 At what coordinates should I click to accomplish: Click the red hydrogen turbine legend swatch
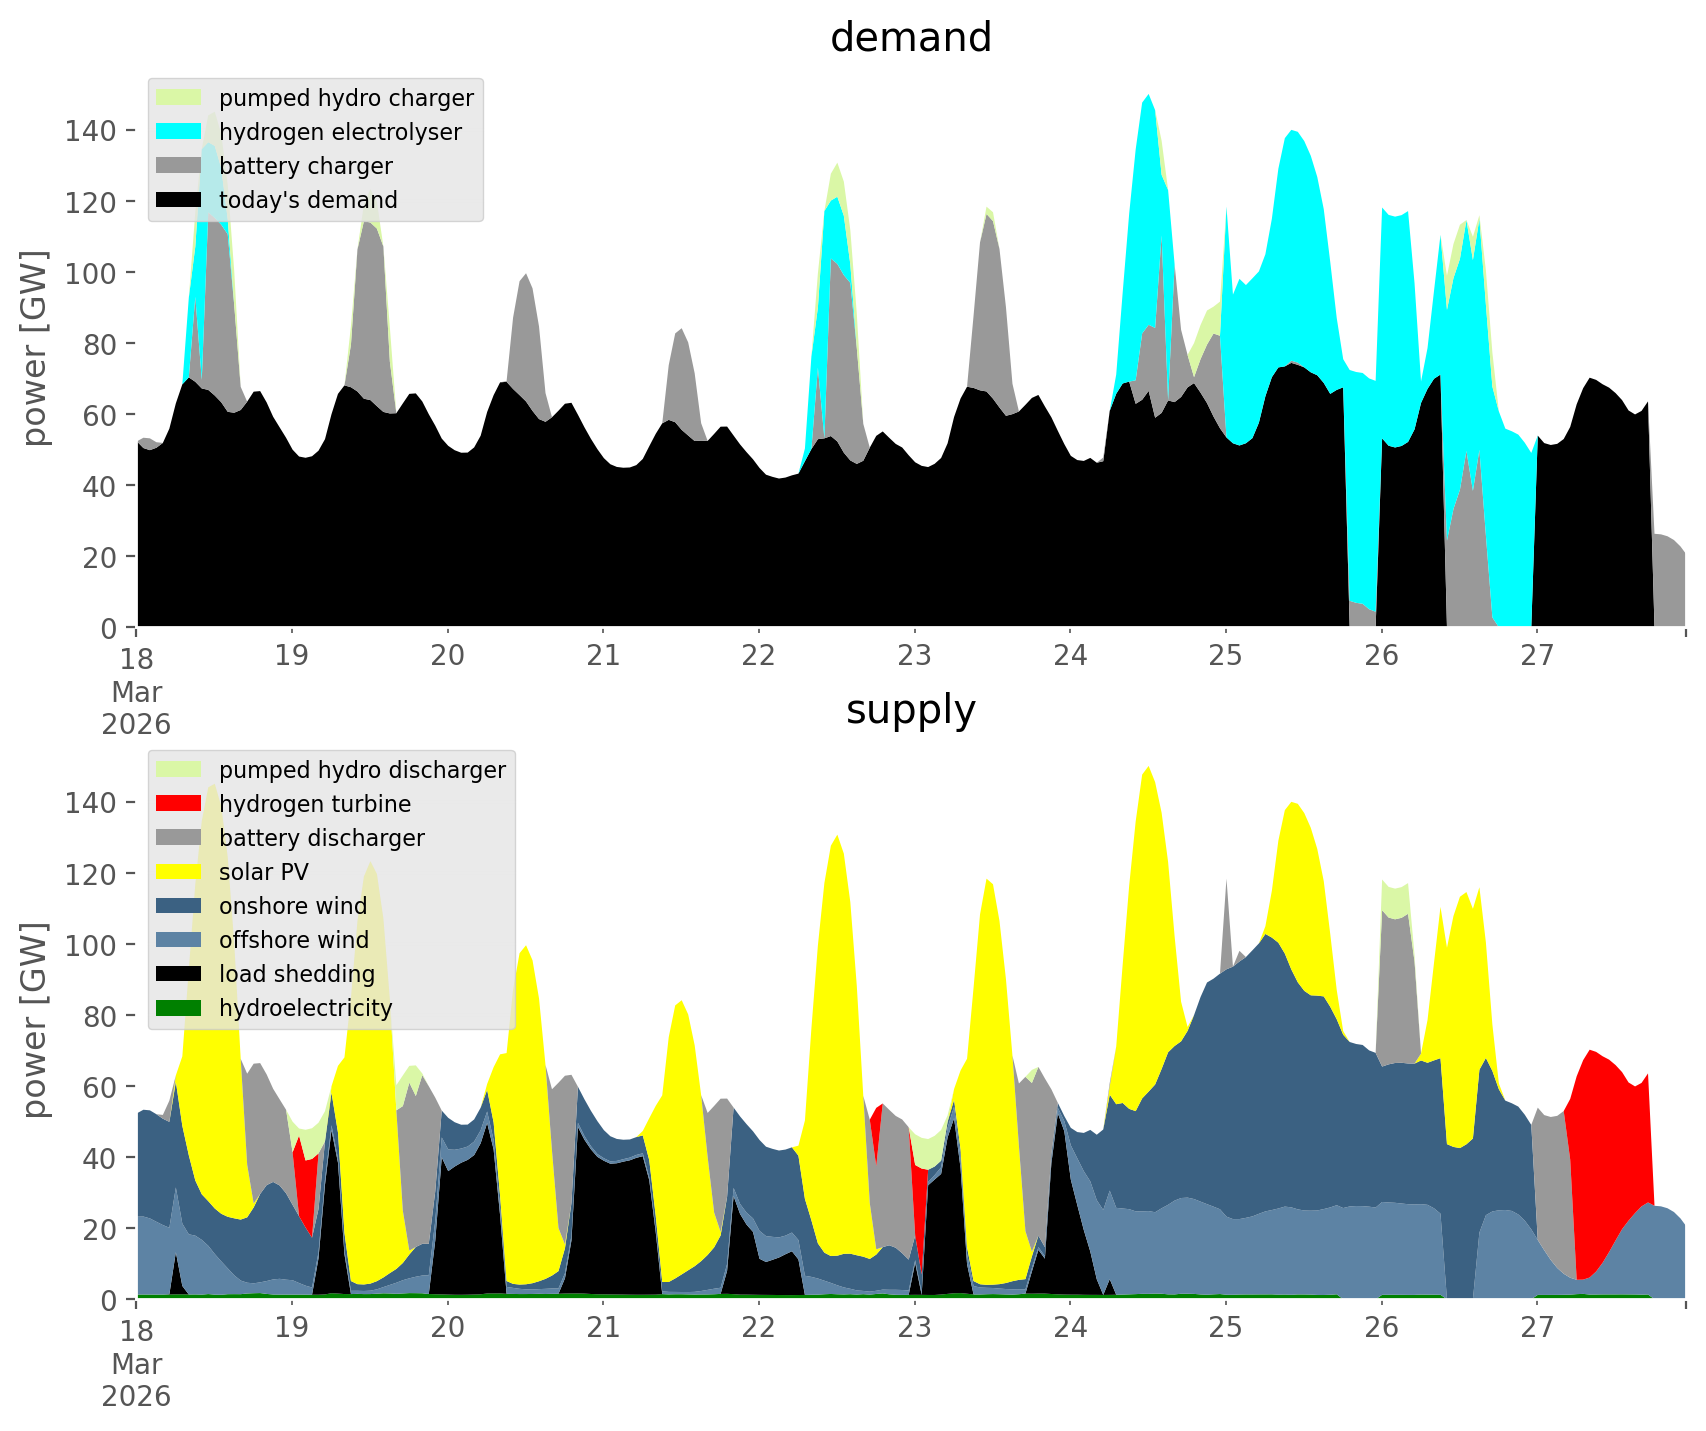179,804
